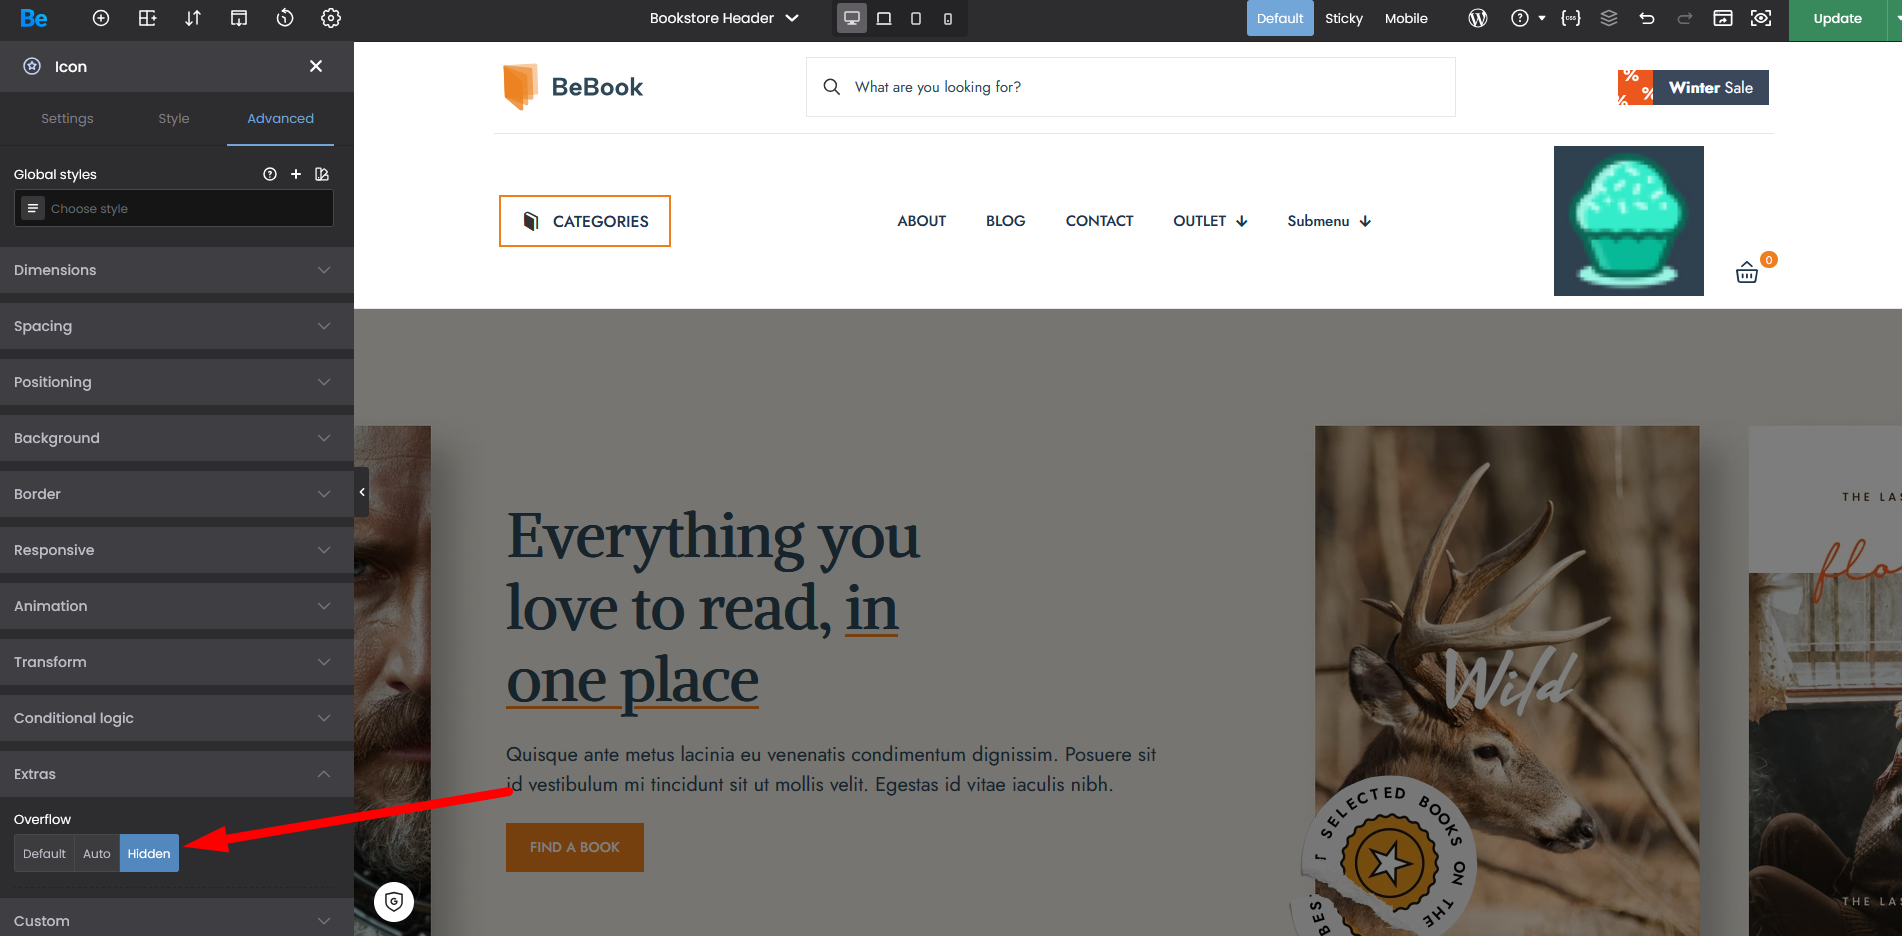The height and width of the screenshot is (936, 1902).
Task: Click the add element plus icon
Action: (x=101, y=18)
